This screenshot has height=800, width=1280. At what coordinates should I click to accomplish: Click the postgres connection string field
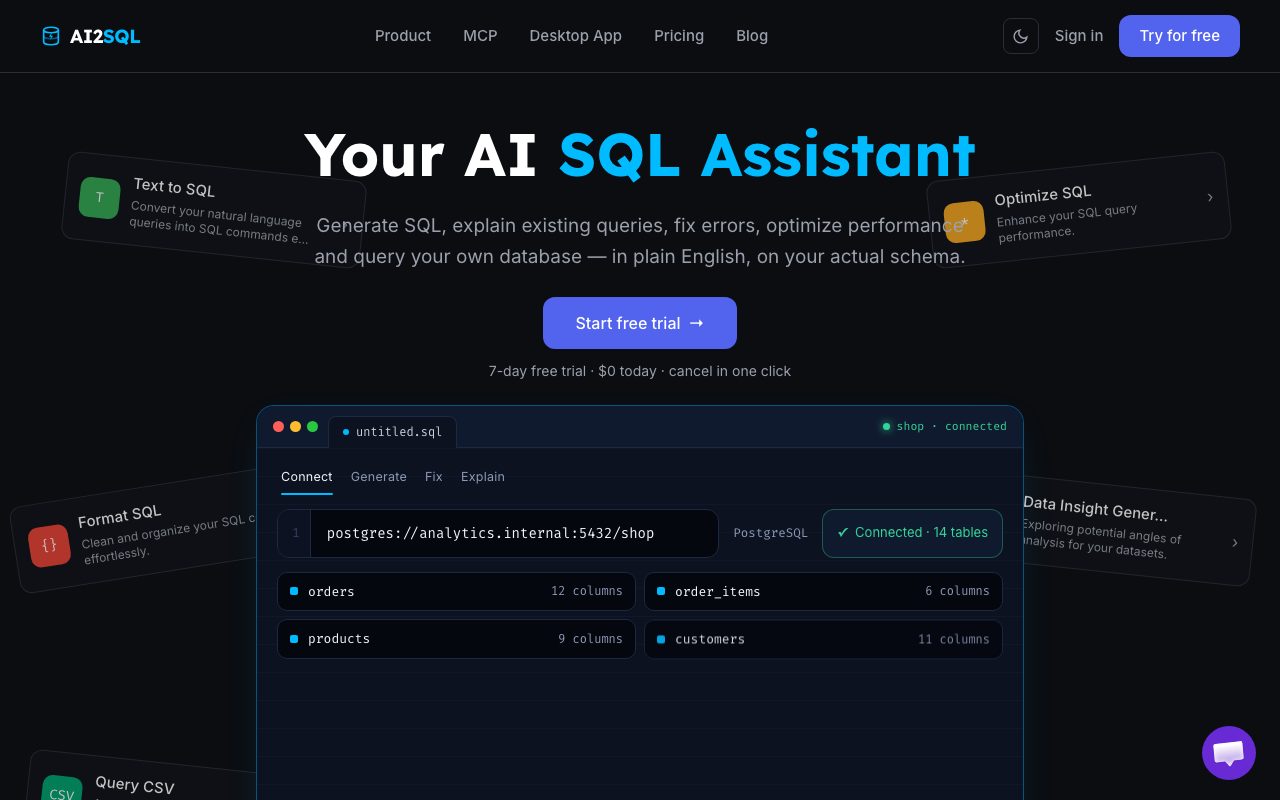coord(498,533)
